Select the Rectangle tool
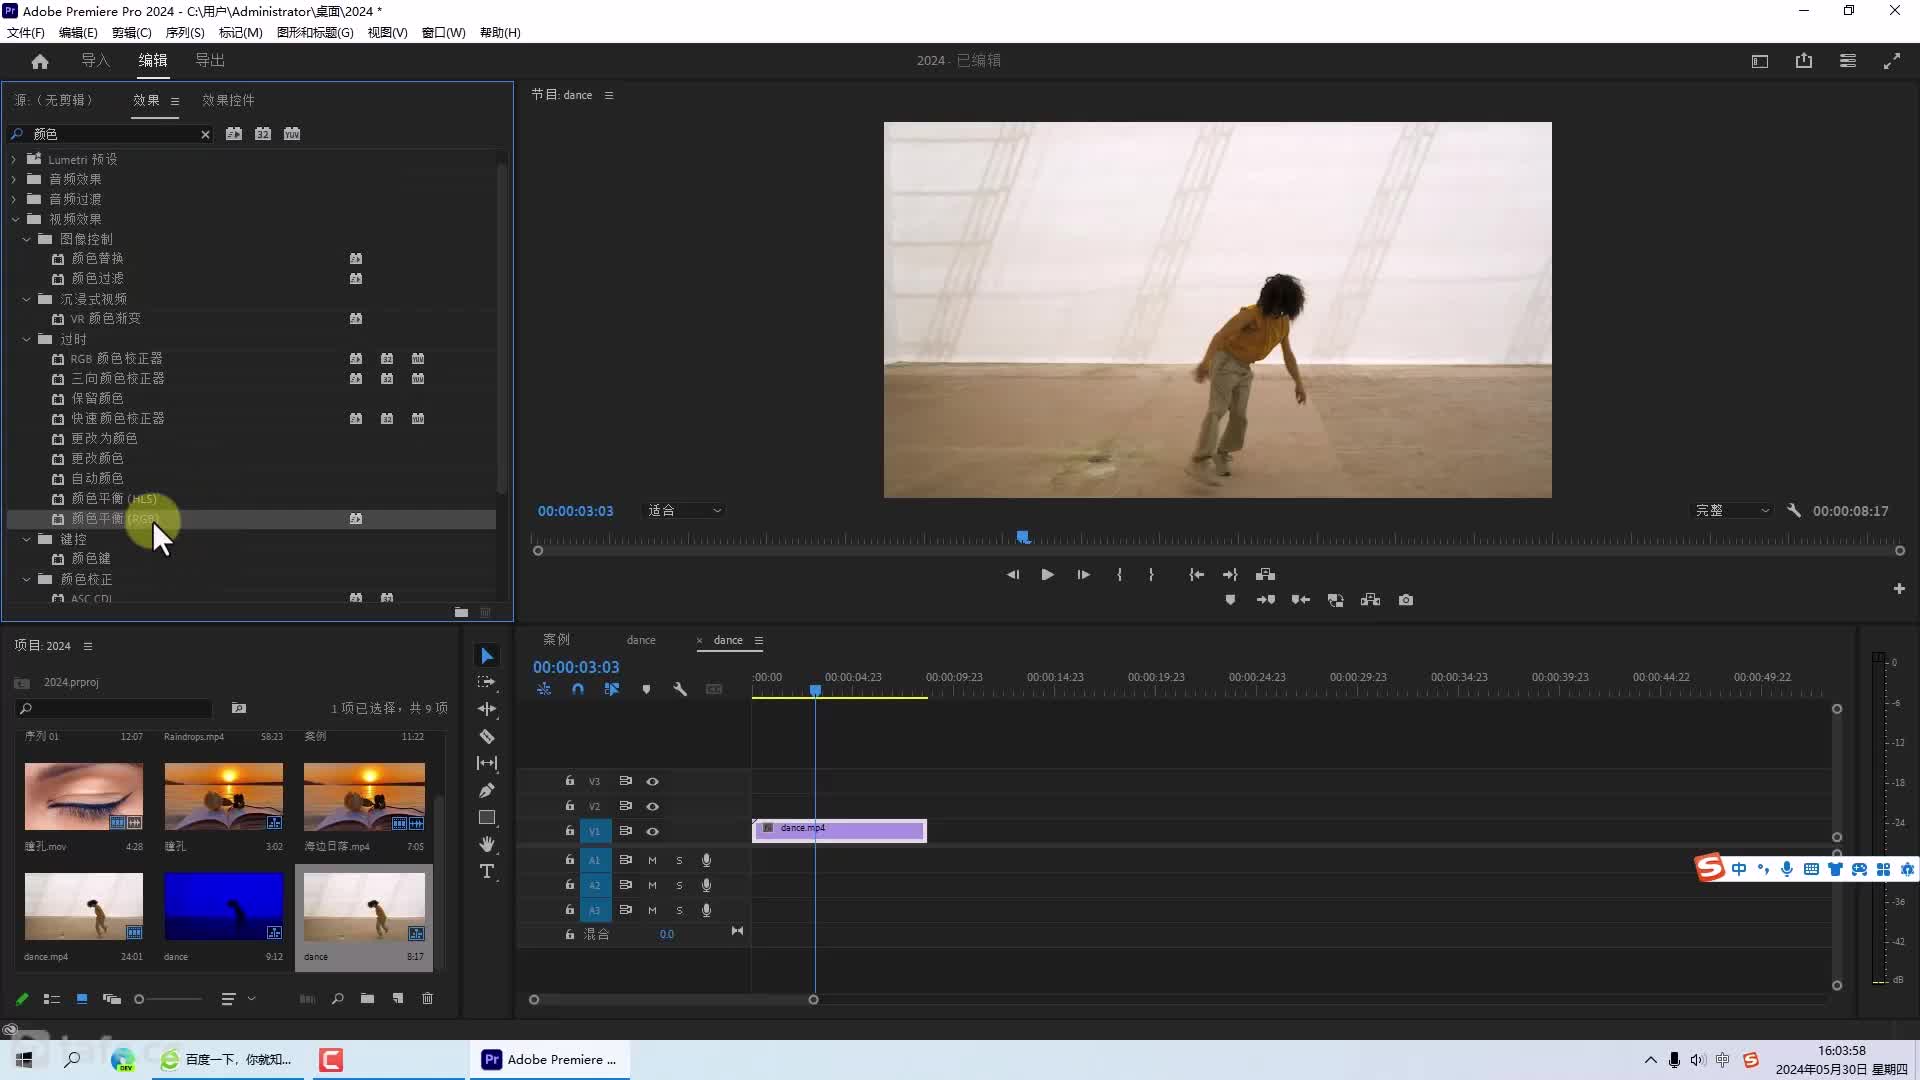This screenshot has height=1080, width=1920. (487, 817)
